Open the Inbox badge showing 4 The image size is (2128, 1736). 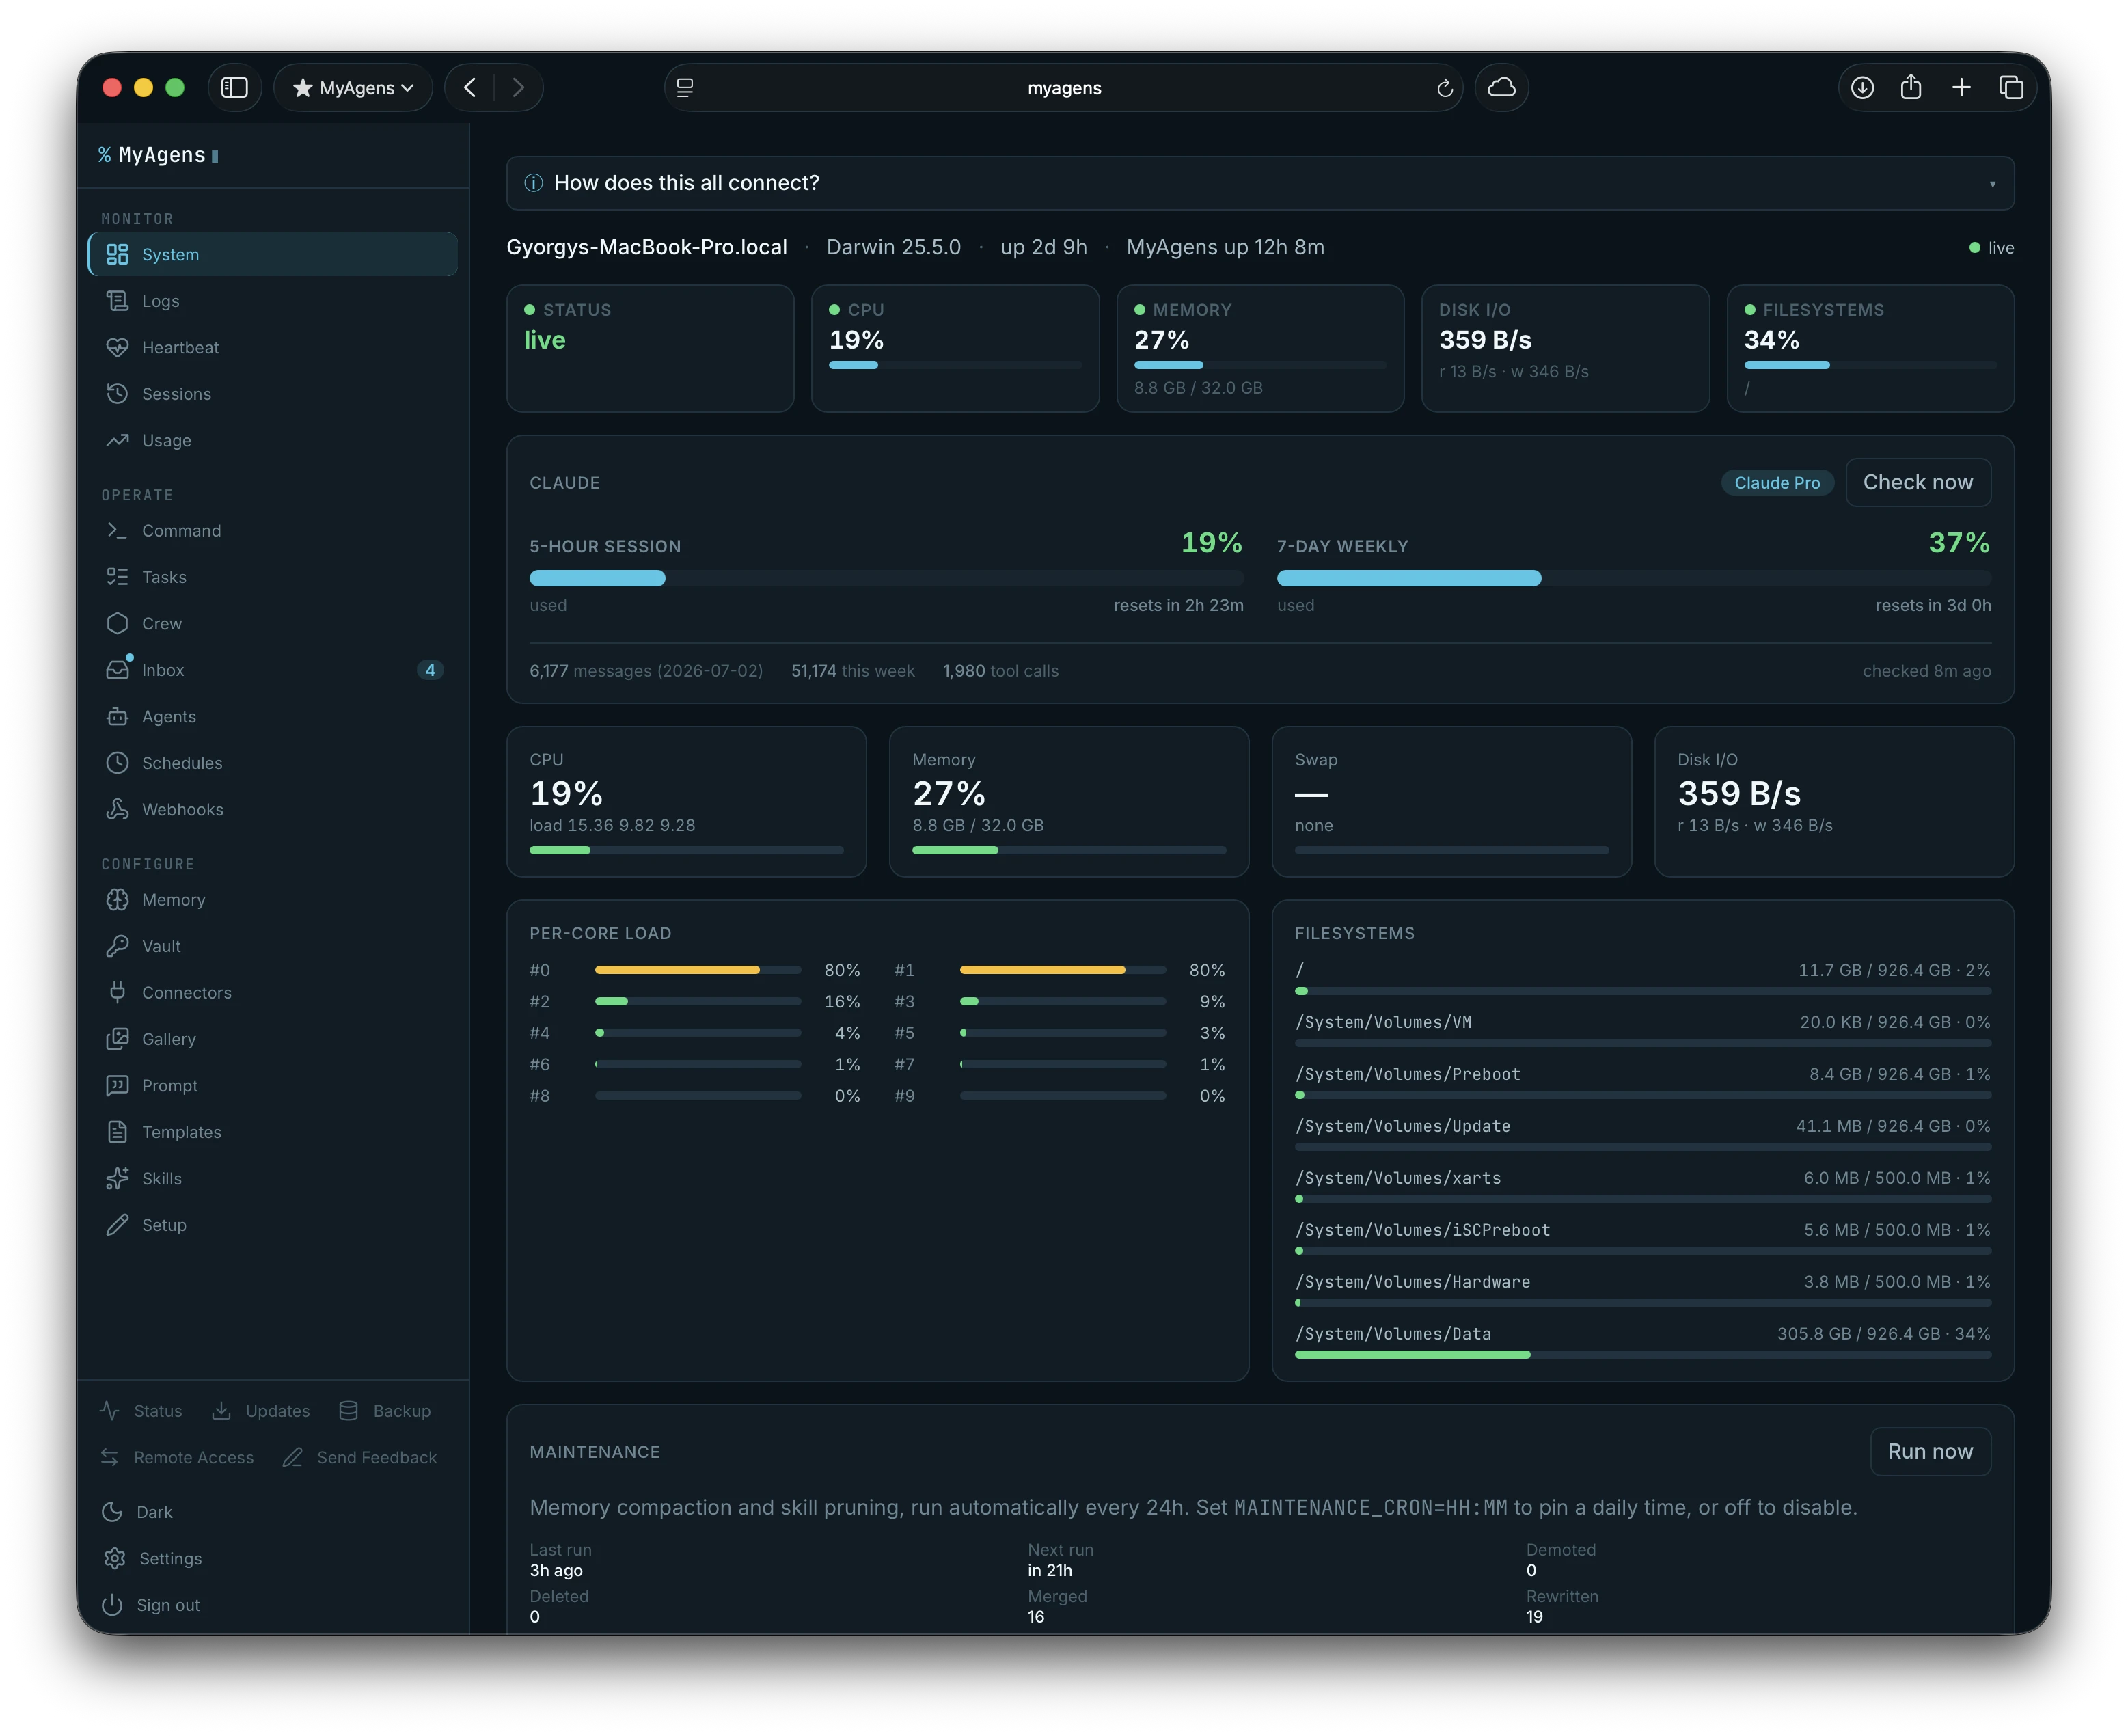430,669
